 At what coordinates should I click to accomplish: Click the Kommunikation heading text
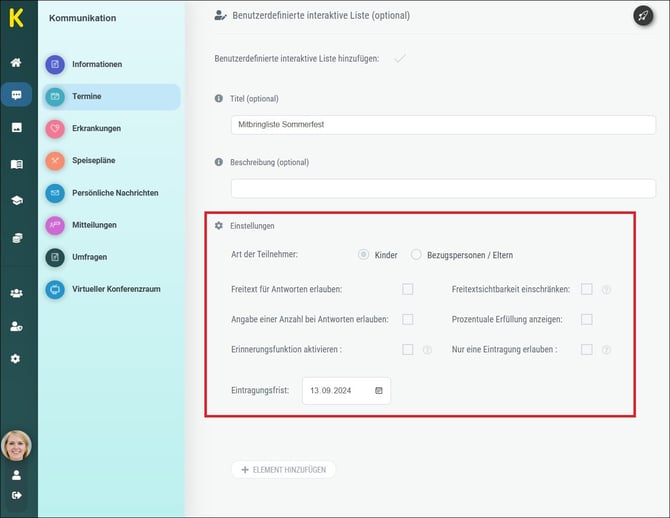(x=82, y=18)
